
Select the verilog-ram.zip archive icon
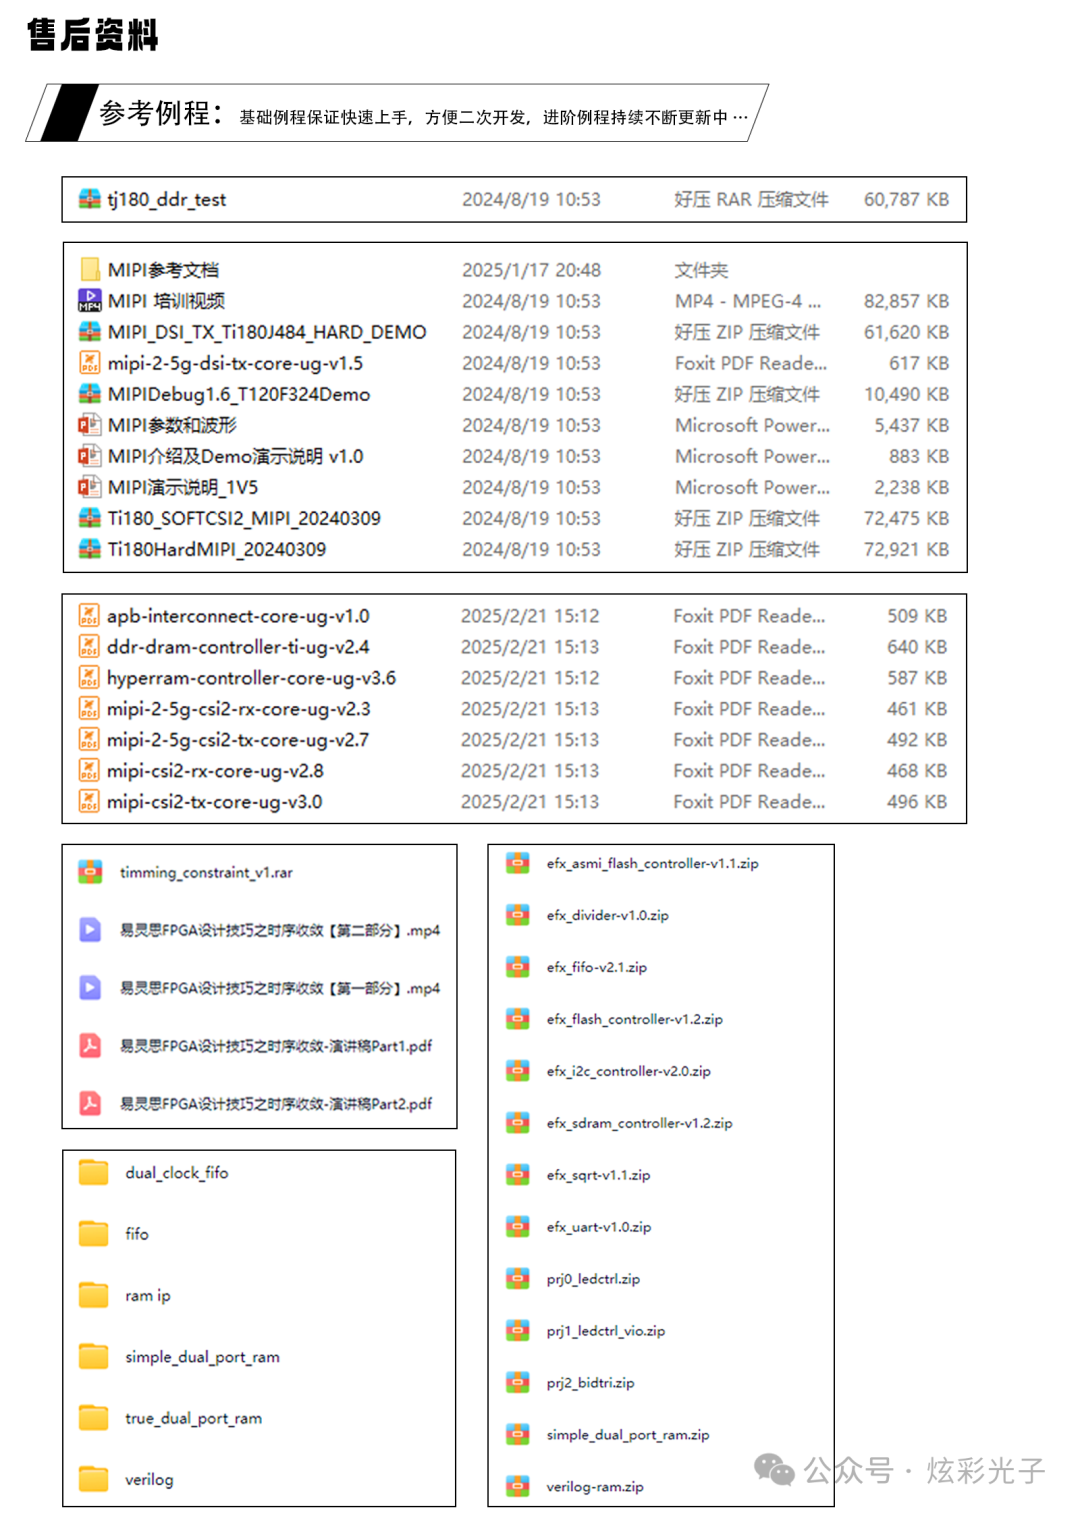click(x=518, y=1487)
